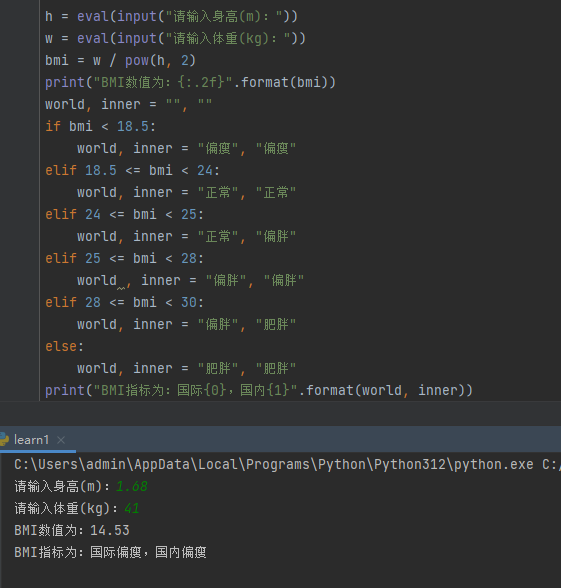Click the console input value 41
The width and height of the screenshot is (561, 588).
(132, 508)
